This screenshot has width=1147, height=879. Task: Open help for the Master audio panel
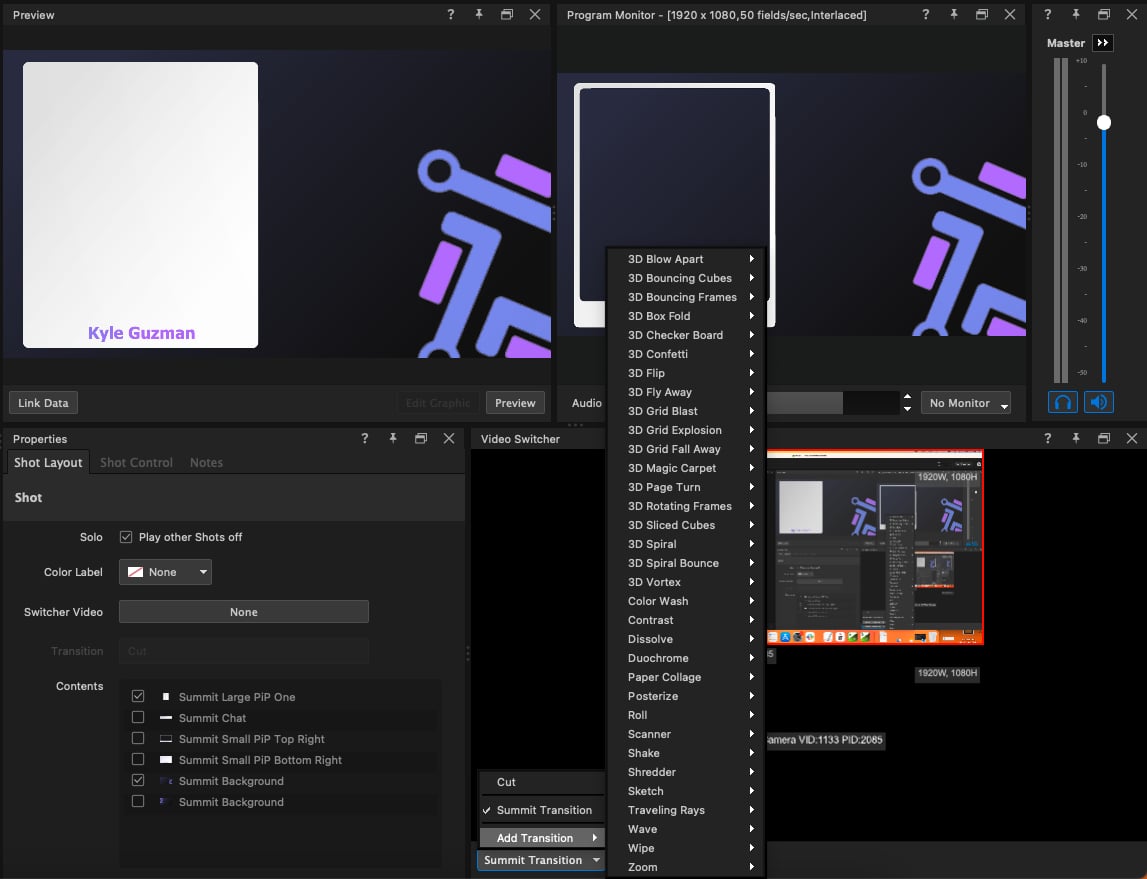coord(1048,15)
